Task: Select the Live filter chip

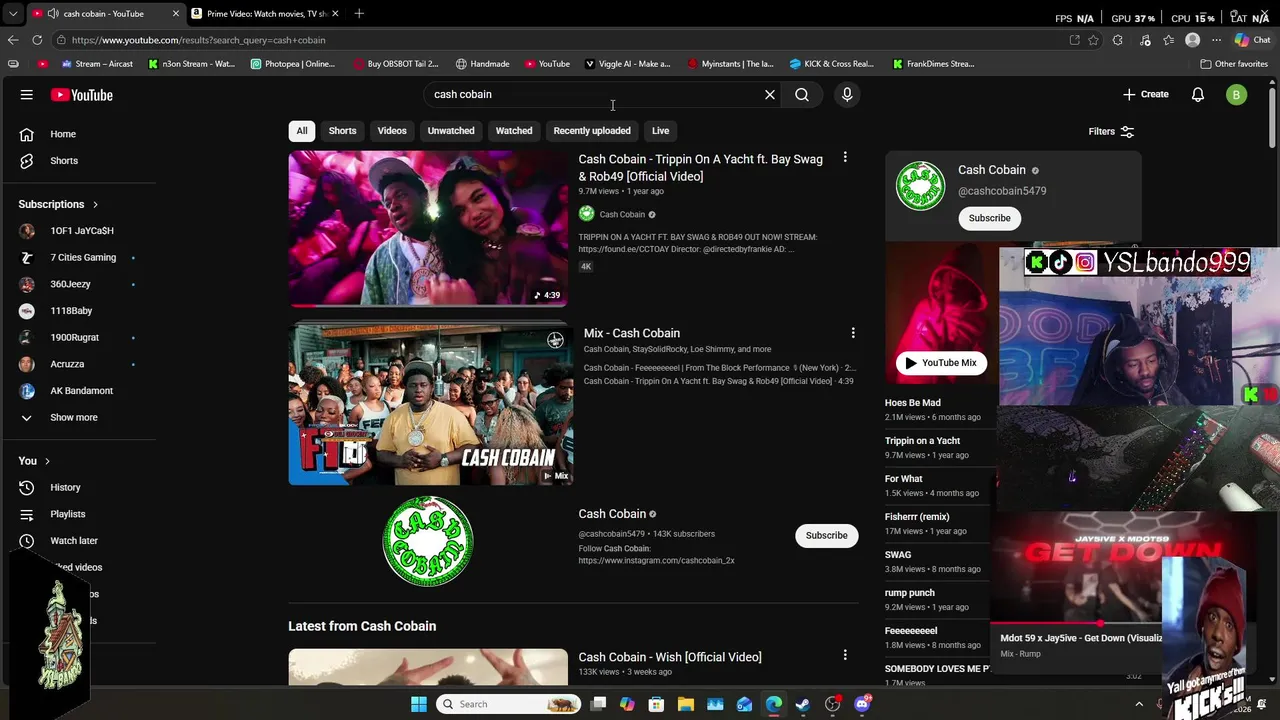Action: click(661, 131)
